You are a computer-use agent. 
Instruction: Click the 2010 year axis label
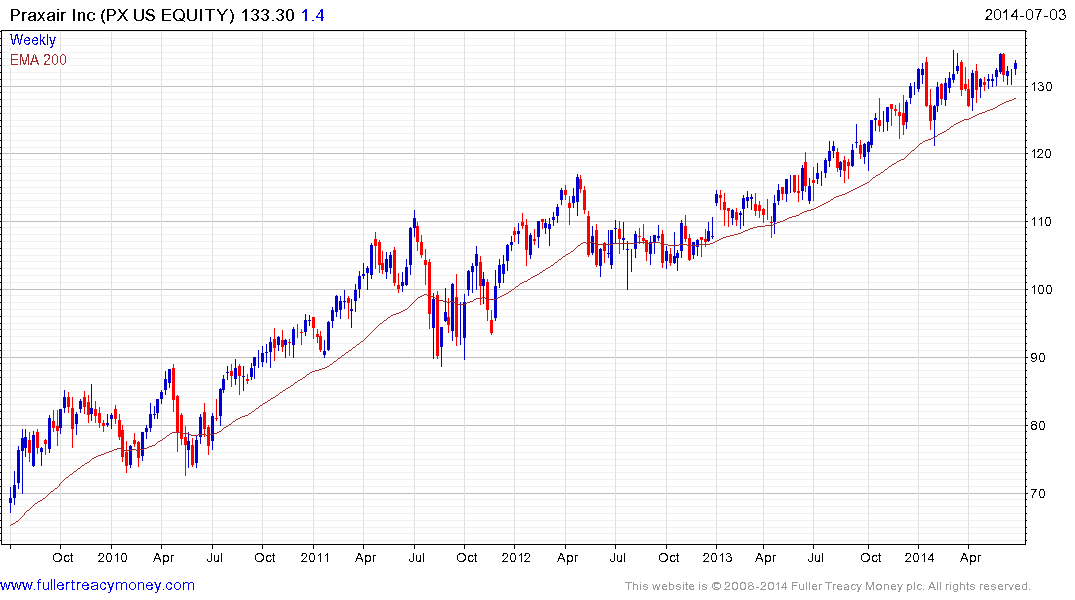click(112, 557)
